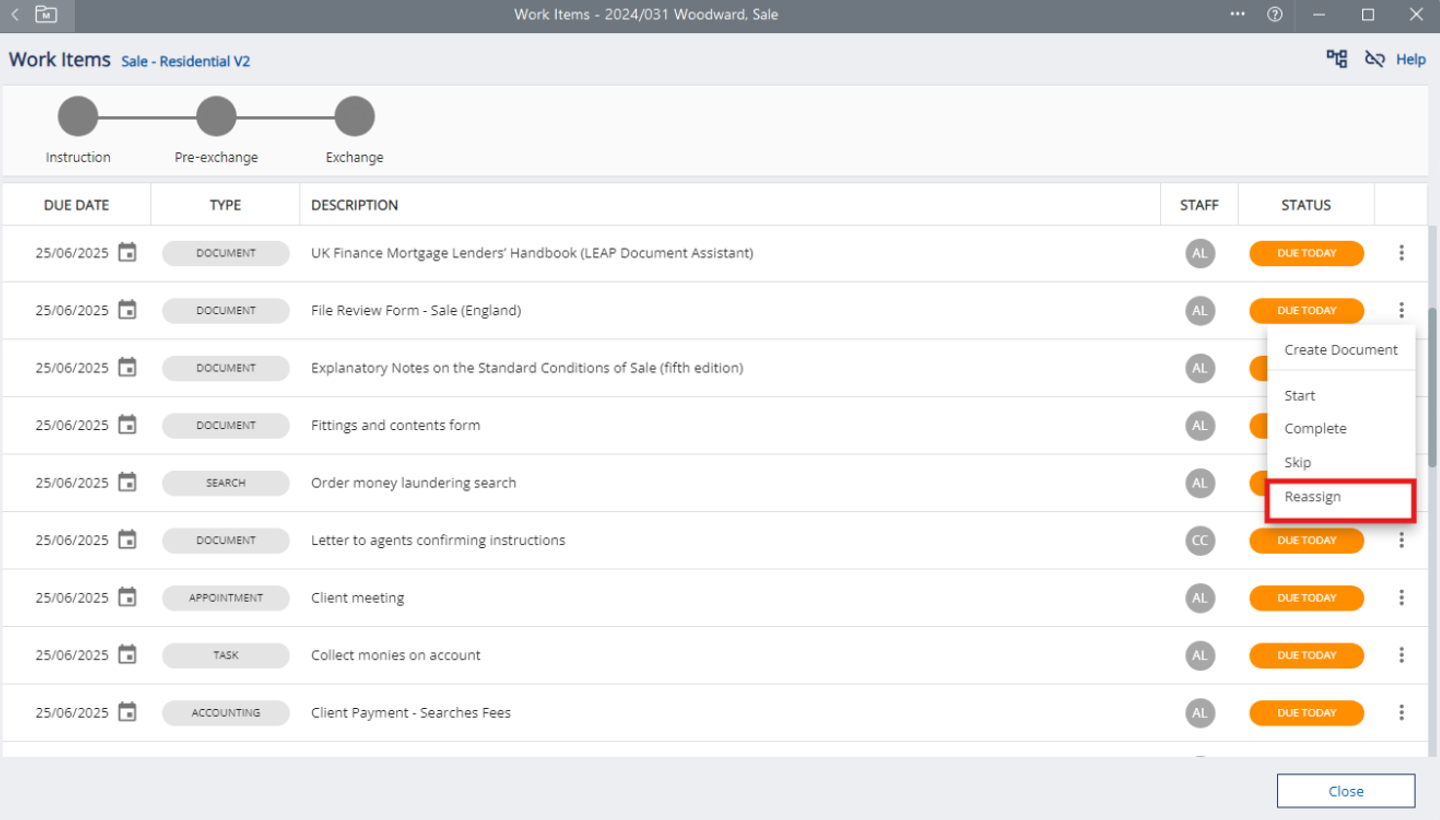Open the three-dot more menu in title bar
Viewport: 1440px width, 820px height.
(x=1238, y=15)
